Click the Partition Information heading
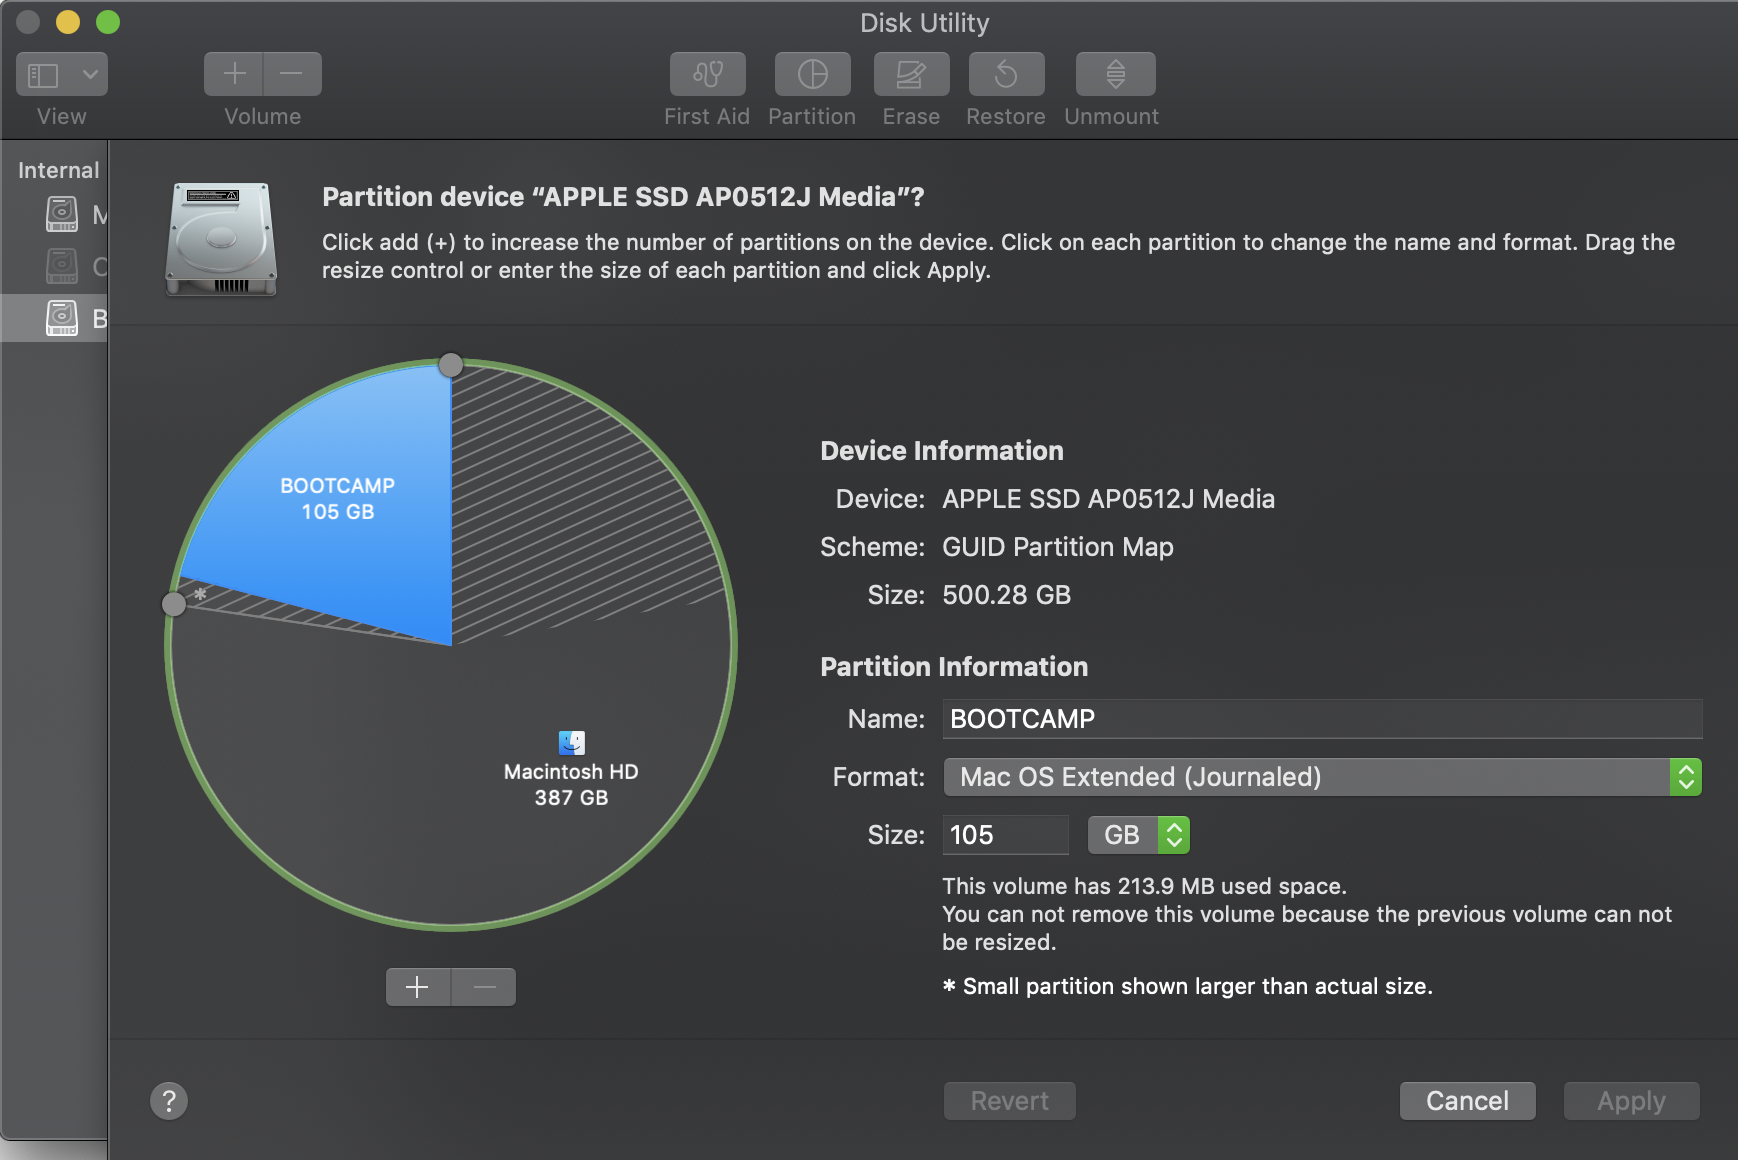The image size is (1738, 1160). point(954,667)
